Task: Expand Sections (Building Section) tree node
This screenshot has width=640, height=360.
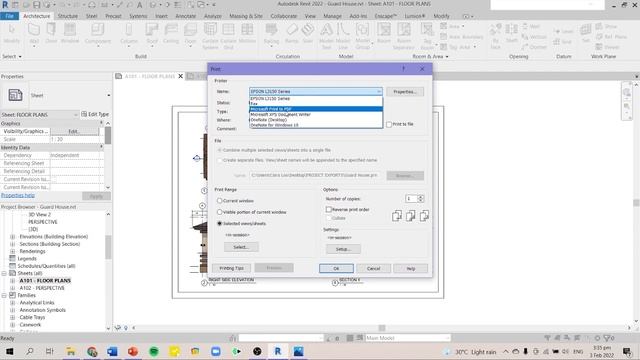Action: point(12,244)
